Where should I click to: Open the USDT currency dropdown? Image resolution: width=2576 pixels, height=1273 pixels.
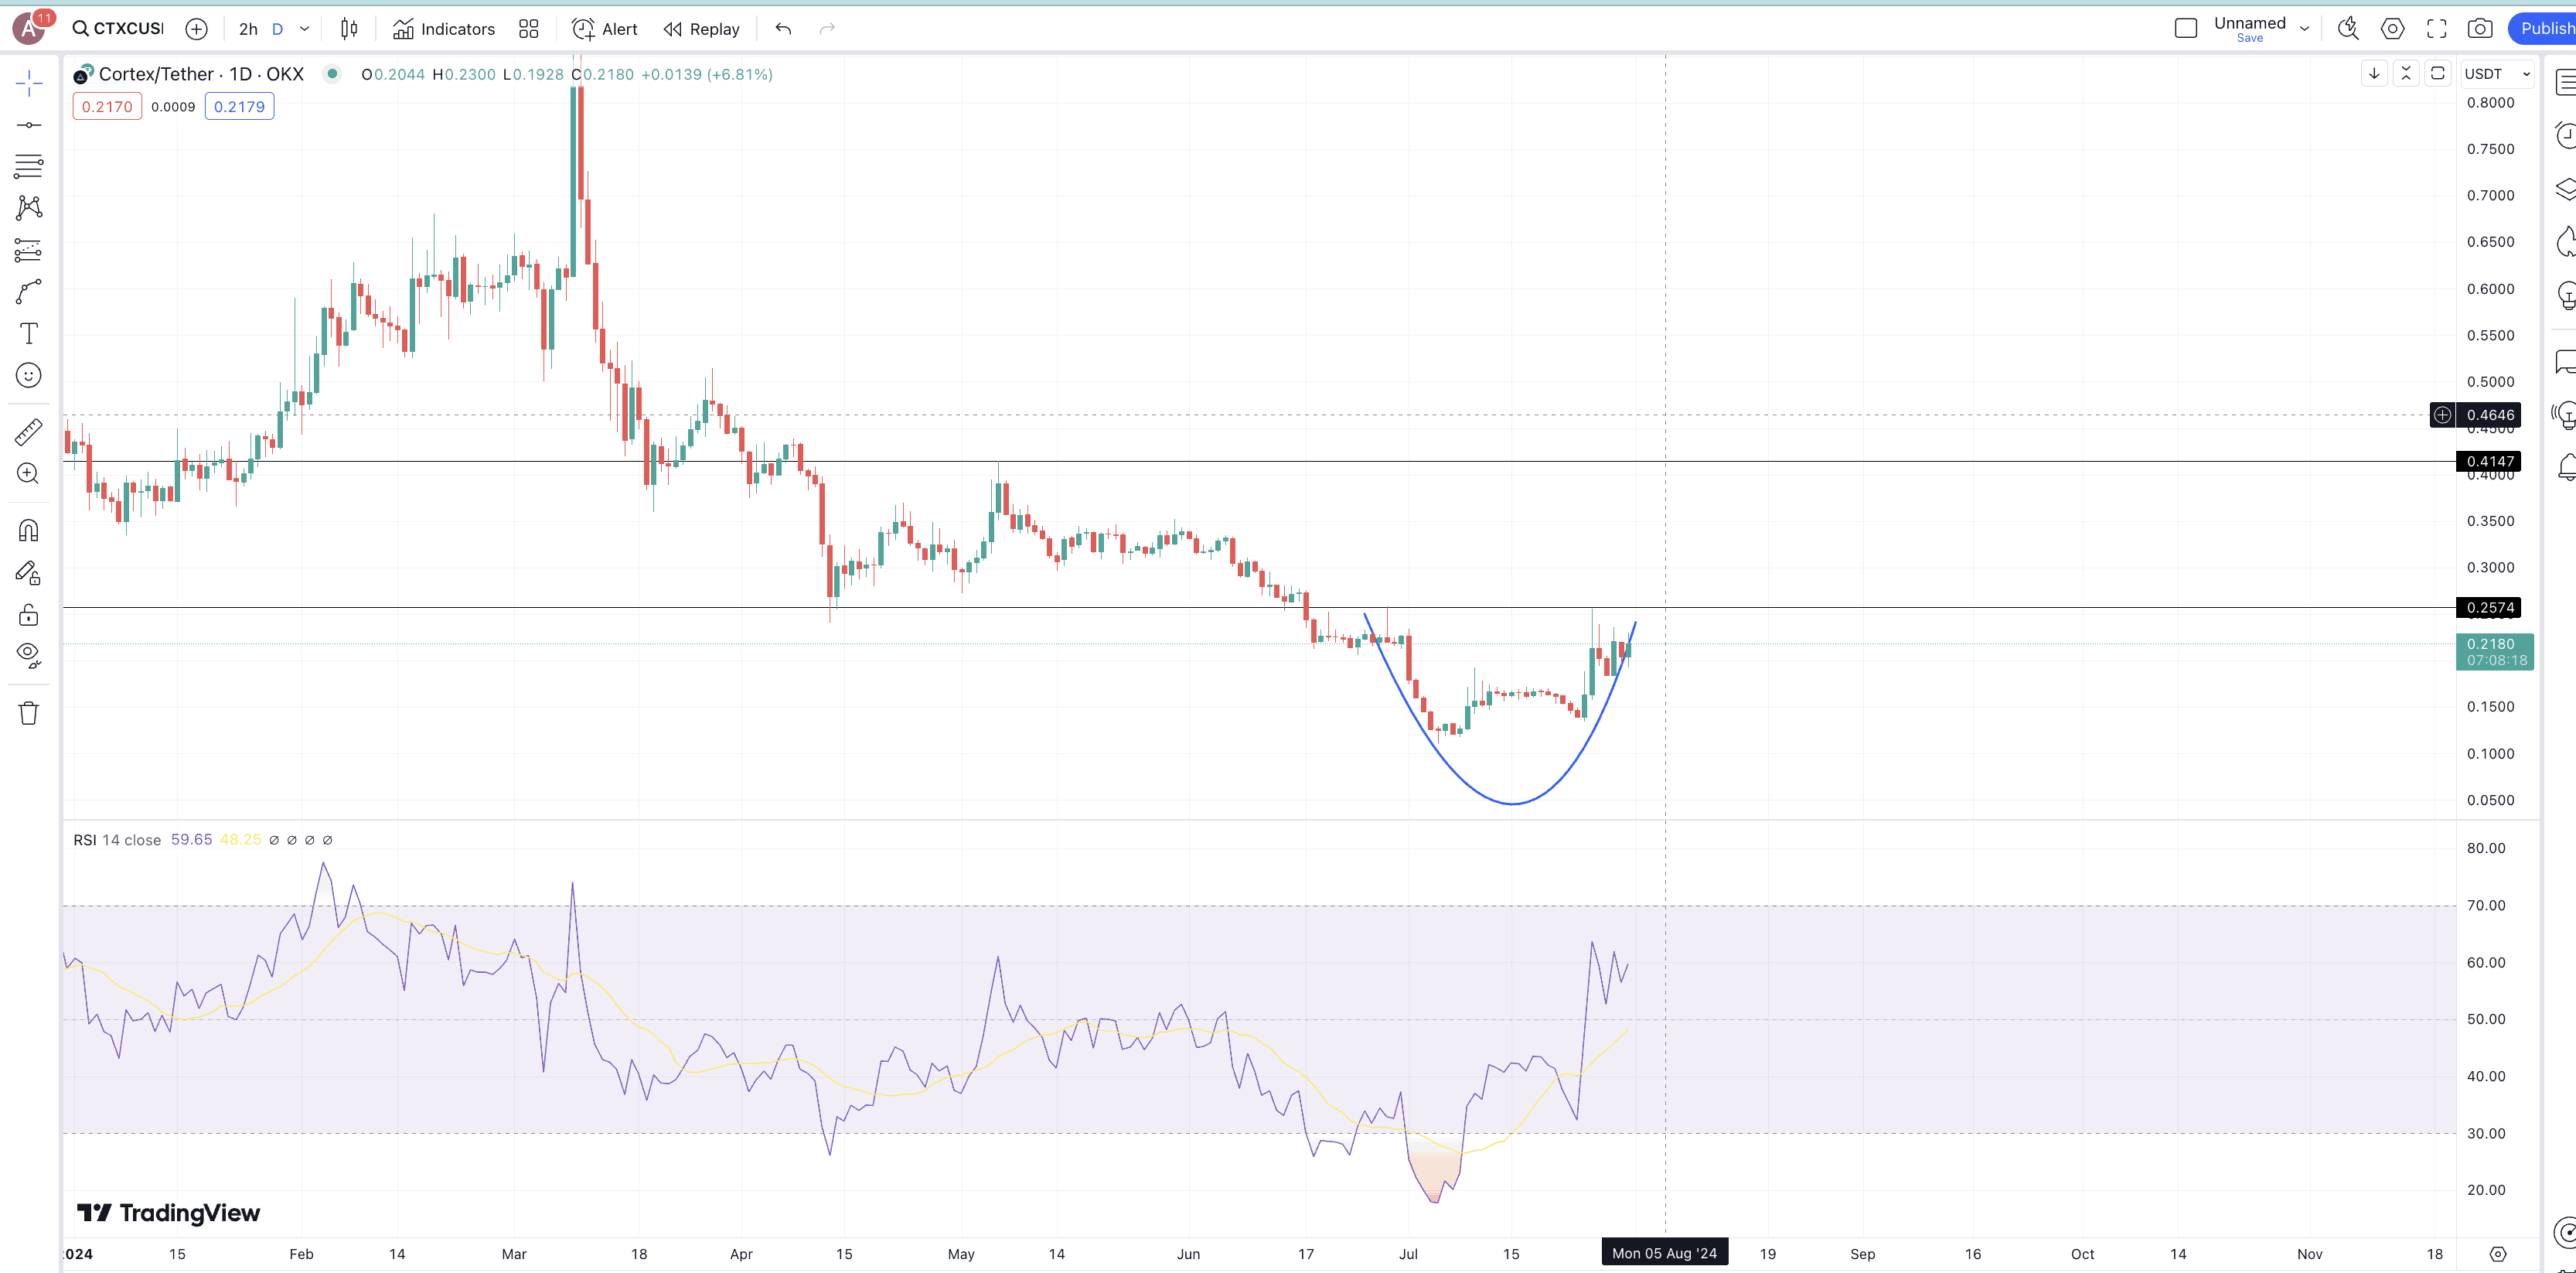[x=2496, y=74]
